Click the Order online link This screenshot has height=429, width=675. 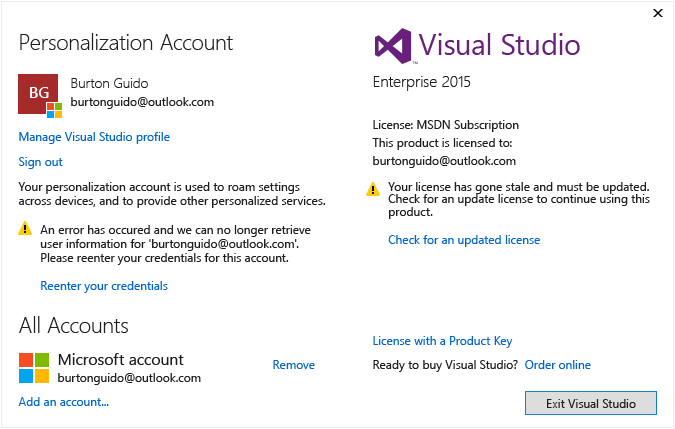click(557, 365)
